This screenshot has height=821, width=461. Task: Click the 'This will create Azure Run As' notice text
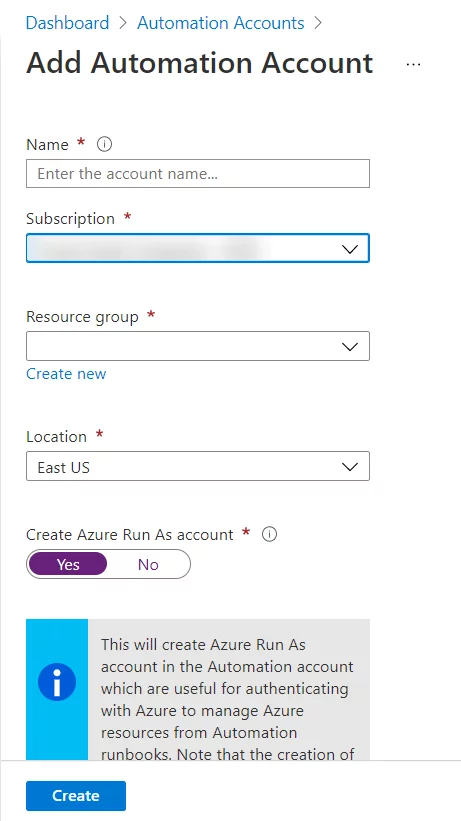pyautogui.click(x=227, y=700)
